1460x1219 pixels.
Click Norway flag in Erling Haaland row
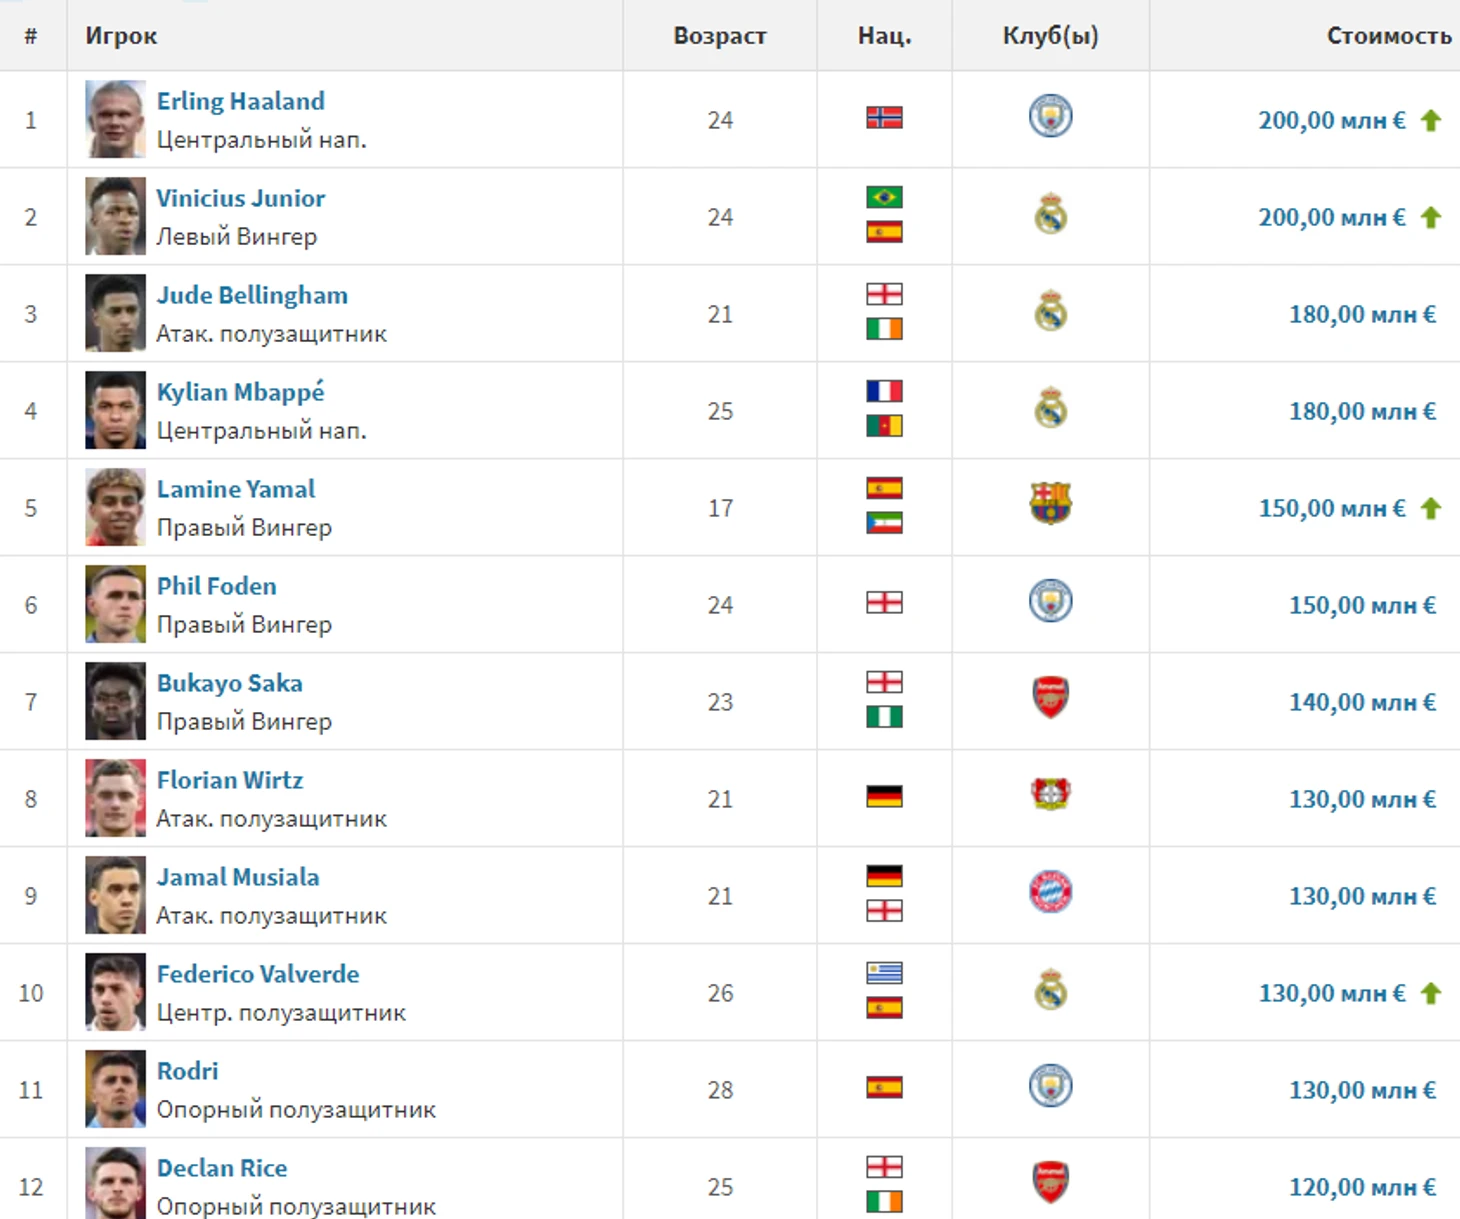[x=884, y=118]
